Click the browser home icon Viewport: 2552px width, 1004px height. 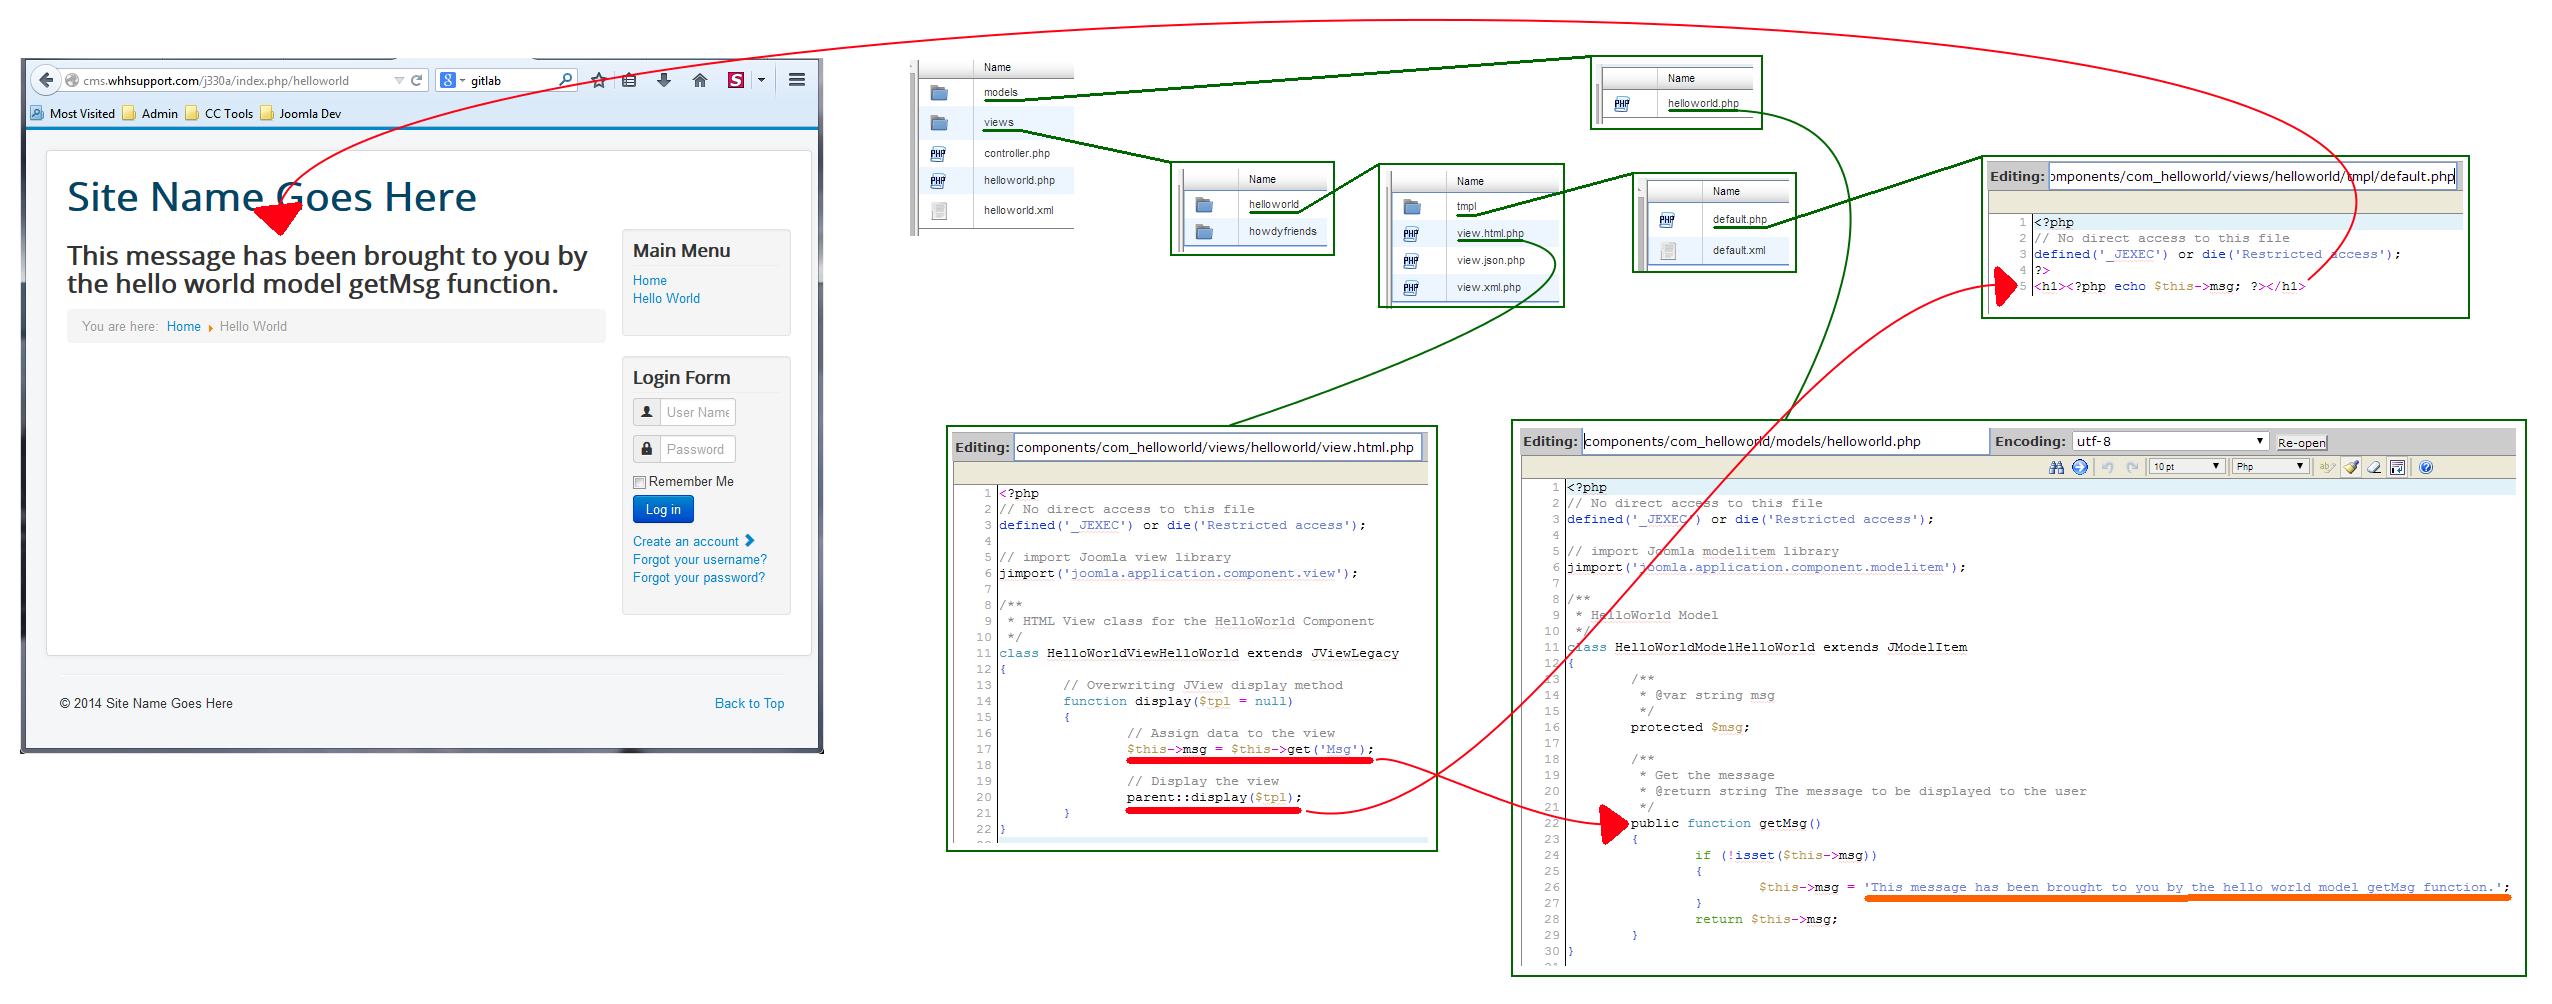tap(700, 80)
